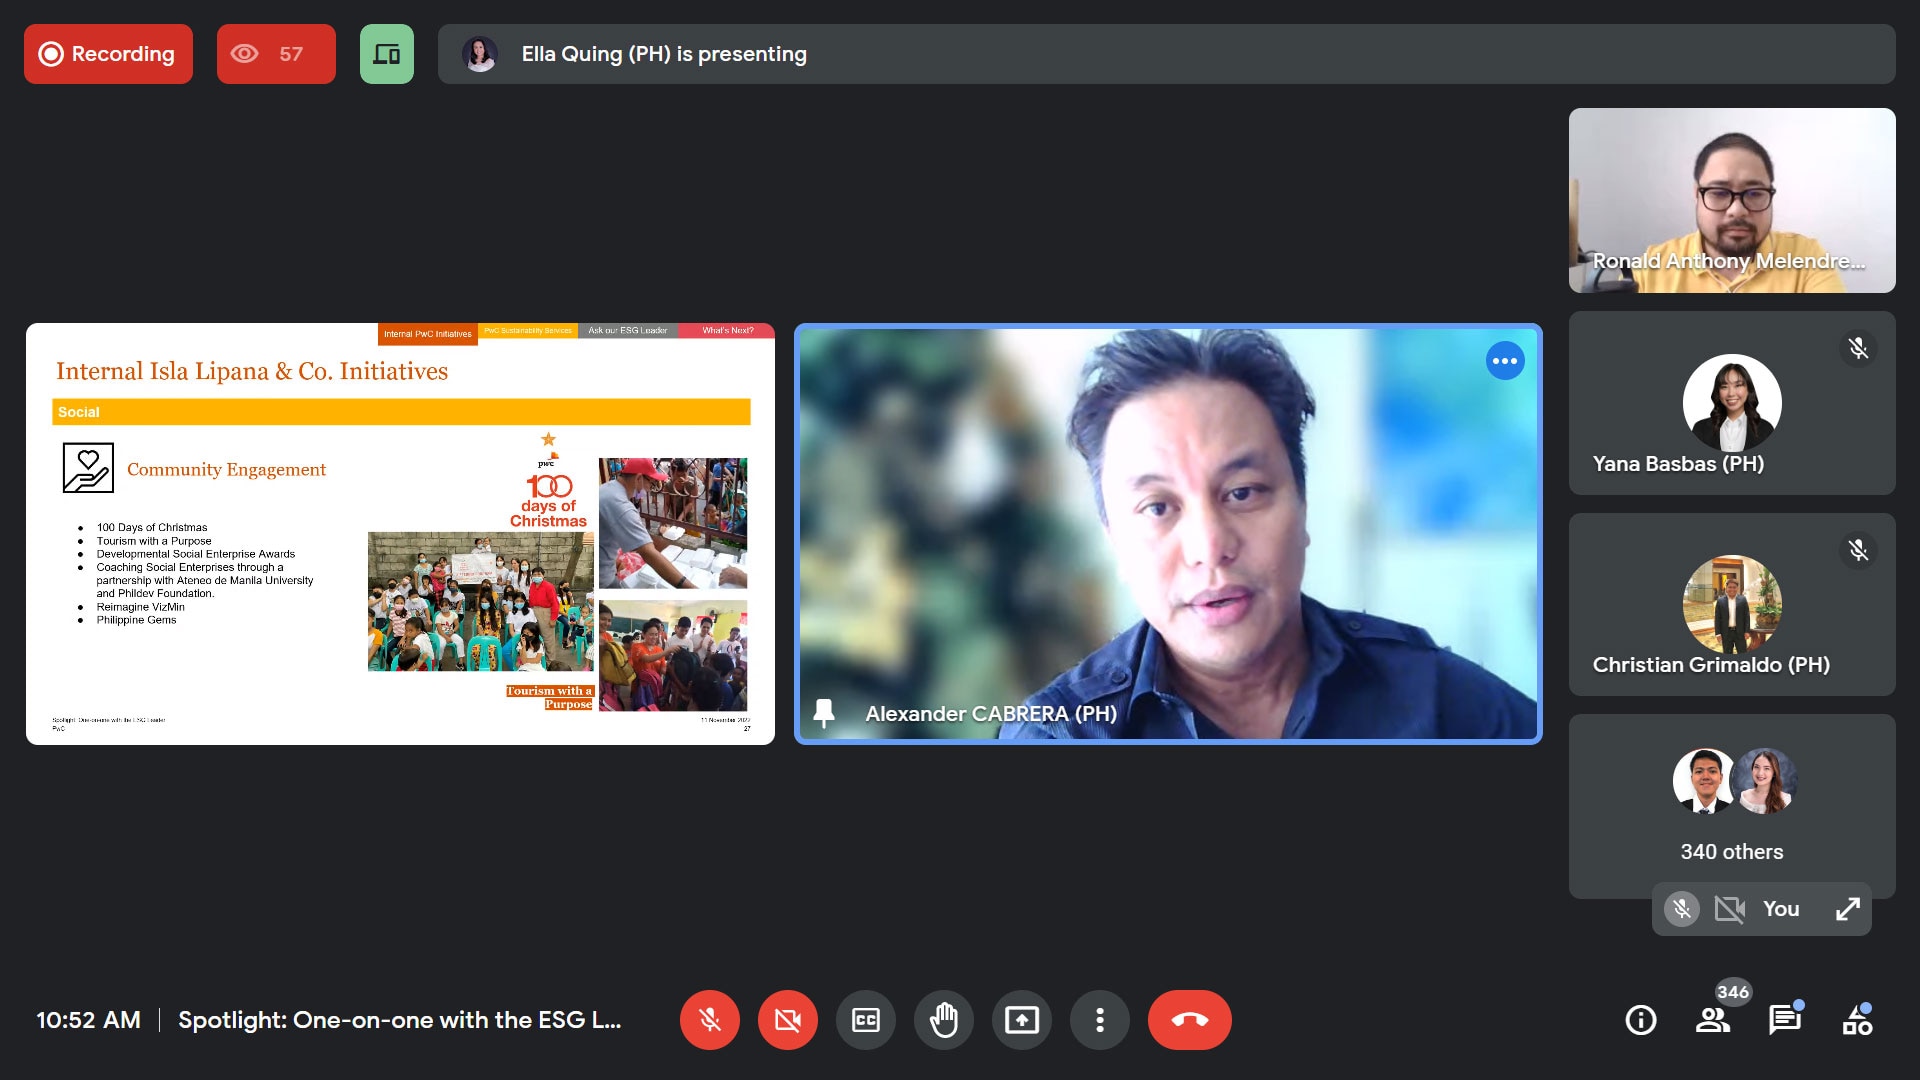Leave the call with red hang-up button

1189,1020
